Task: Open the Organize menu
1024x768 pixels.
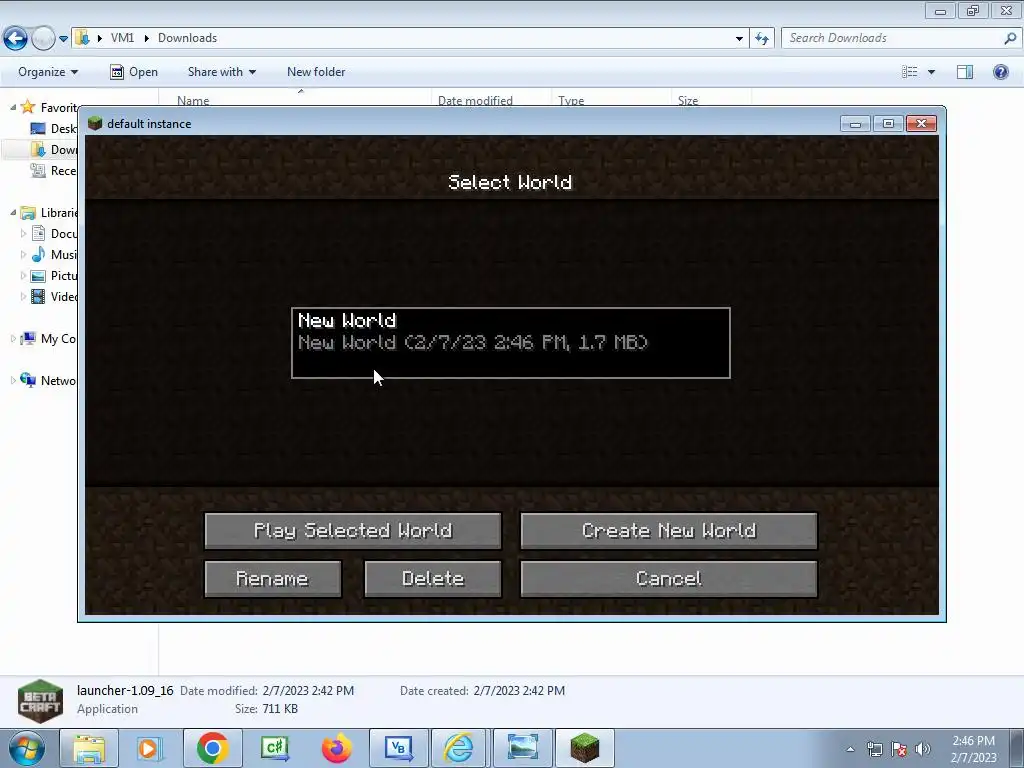Action: pos(48,72)
